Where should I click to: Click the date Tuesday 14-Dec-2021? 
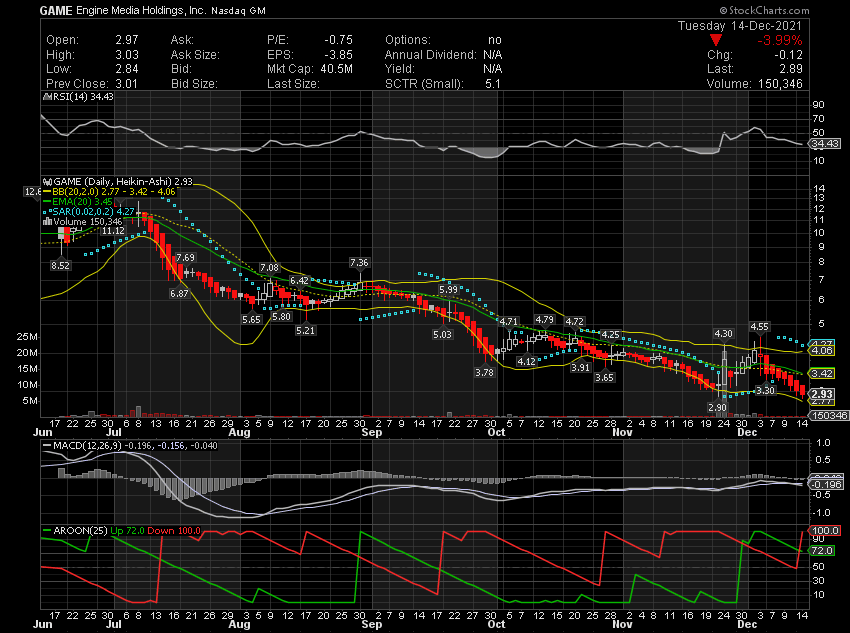(740, 25)
